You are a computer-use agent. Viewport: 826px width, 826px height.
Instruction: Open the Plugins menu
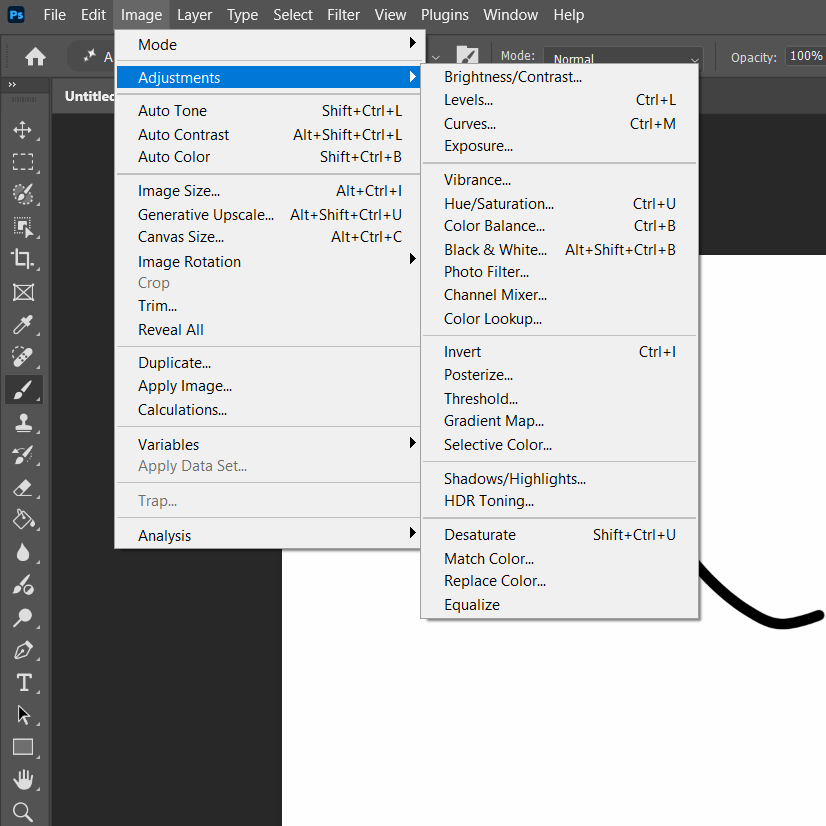point(445,15)
